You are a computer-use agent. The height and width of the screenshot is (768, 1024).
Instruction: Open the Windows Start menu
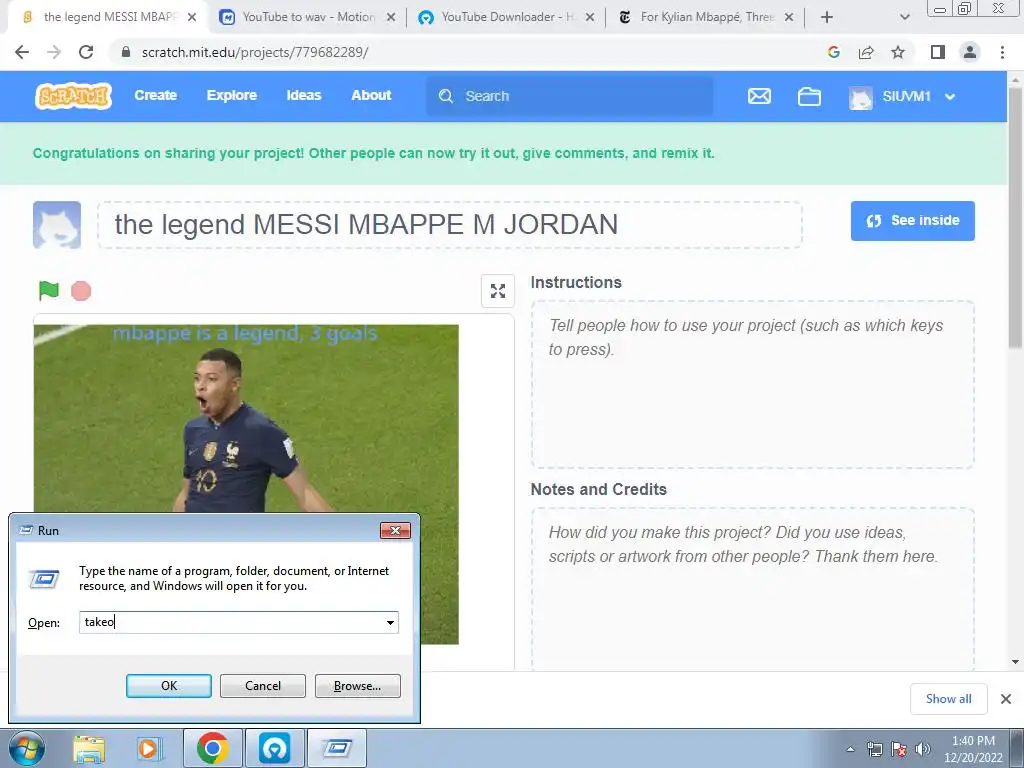coord(27,748)
